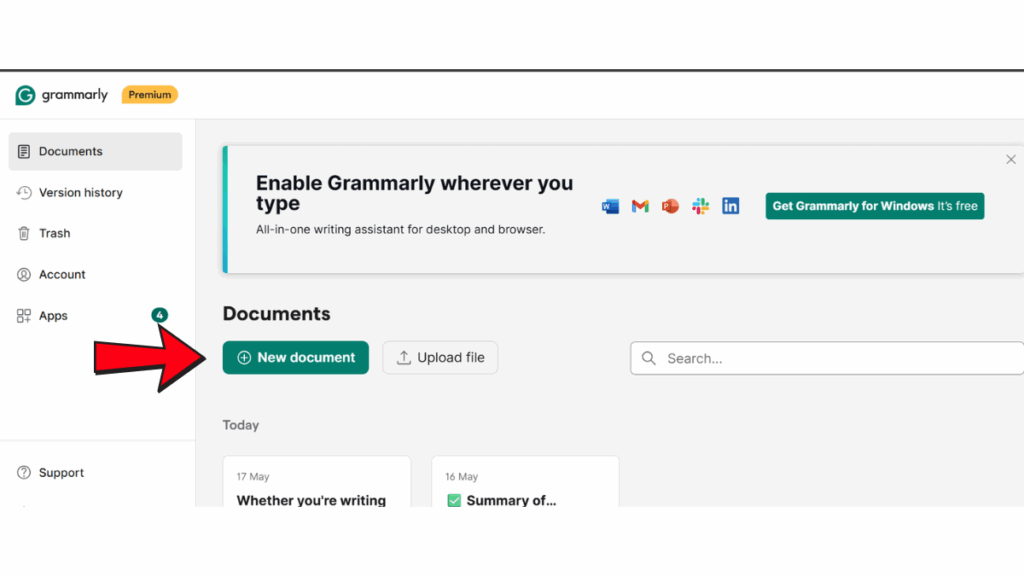Dismiss the Enable Grammarly banner
The image size is (1024, 576).
coord(1011,160)
